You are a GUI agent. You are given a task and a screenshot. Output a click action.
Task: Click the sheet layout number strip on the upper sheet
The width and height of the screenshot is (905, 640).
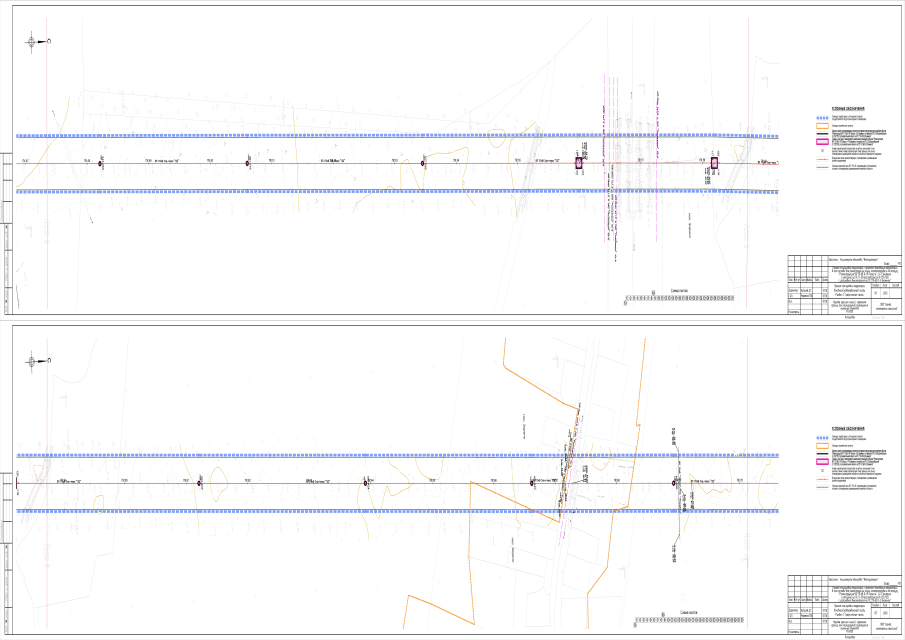(680, 298)
